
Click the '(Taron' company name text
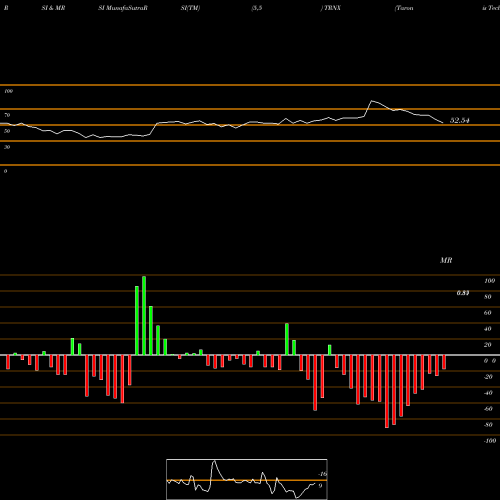(404, 8)
